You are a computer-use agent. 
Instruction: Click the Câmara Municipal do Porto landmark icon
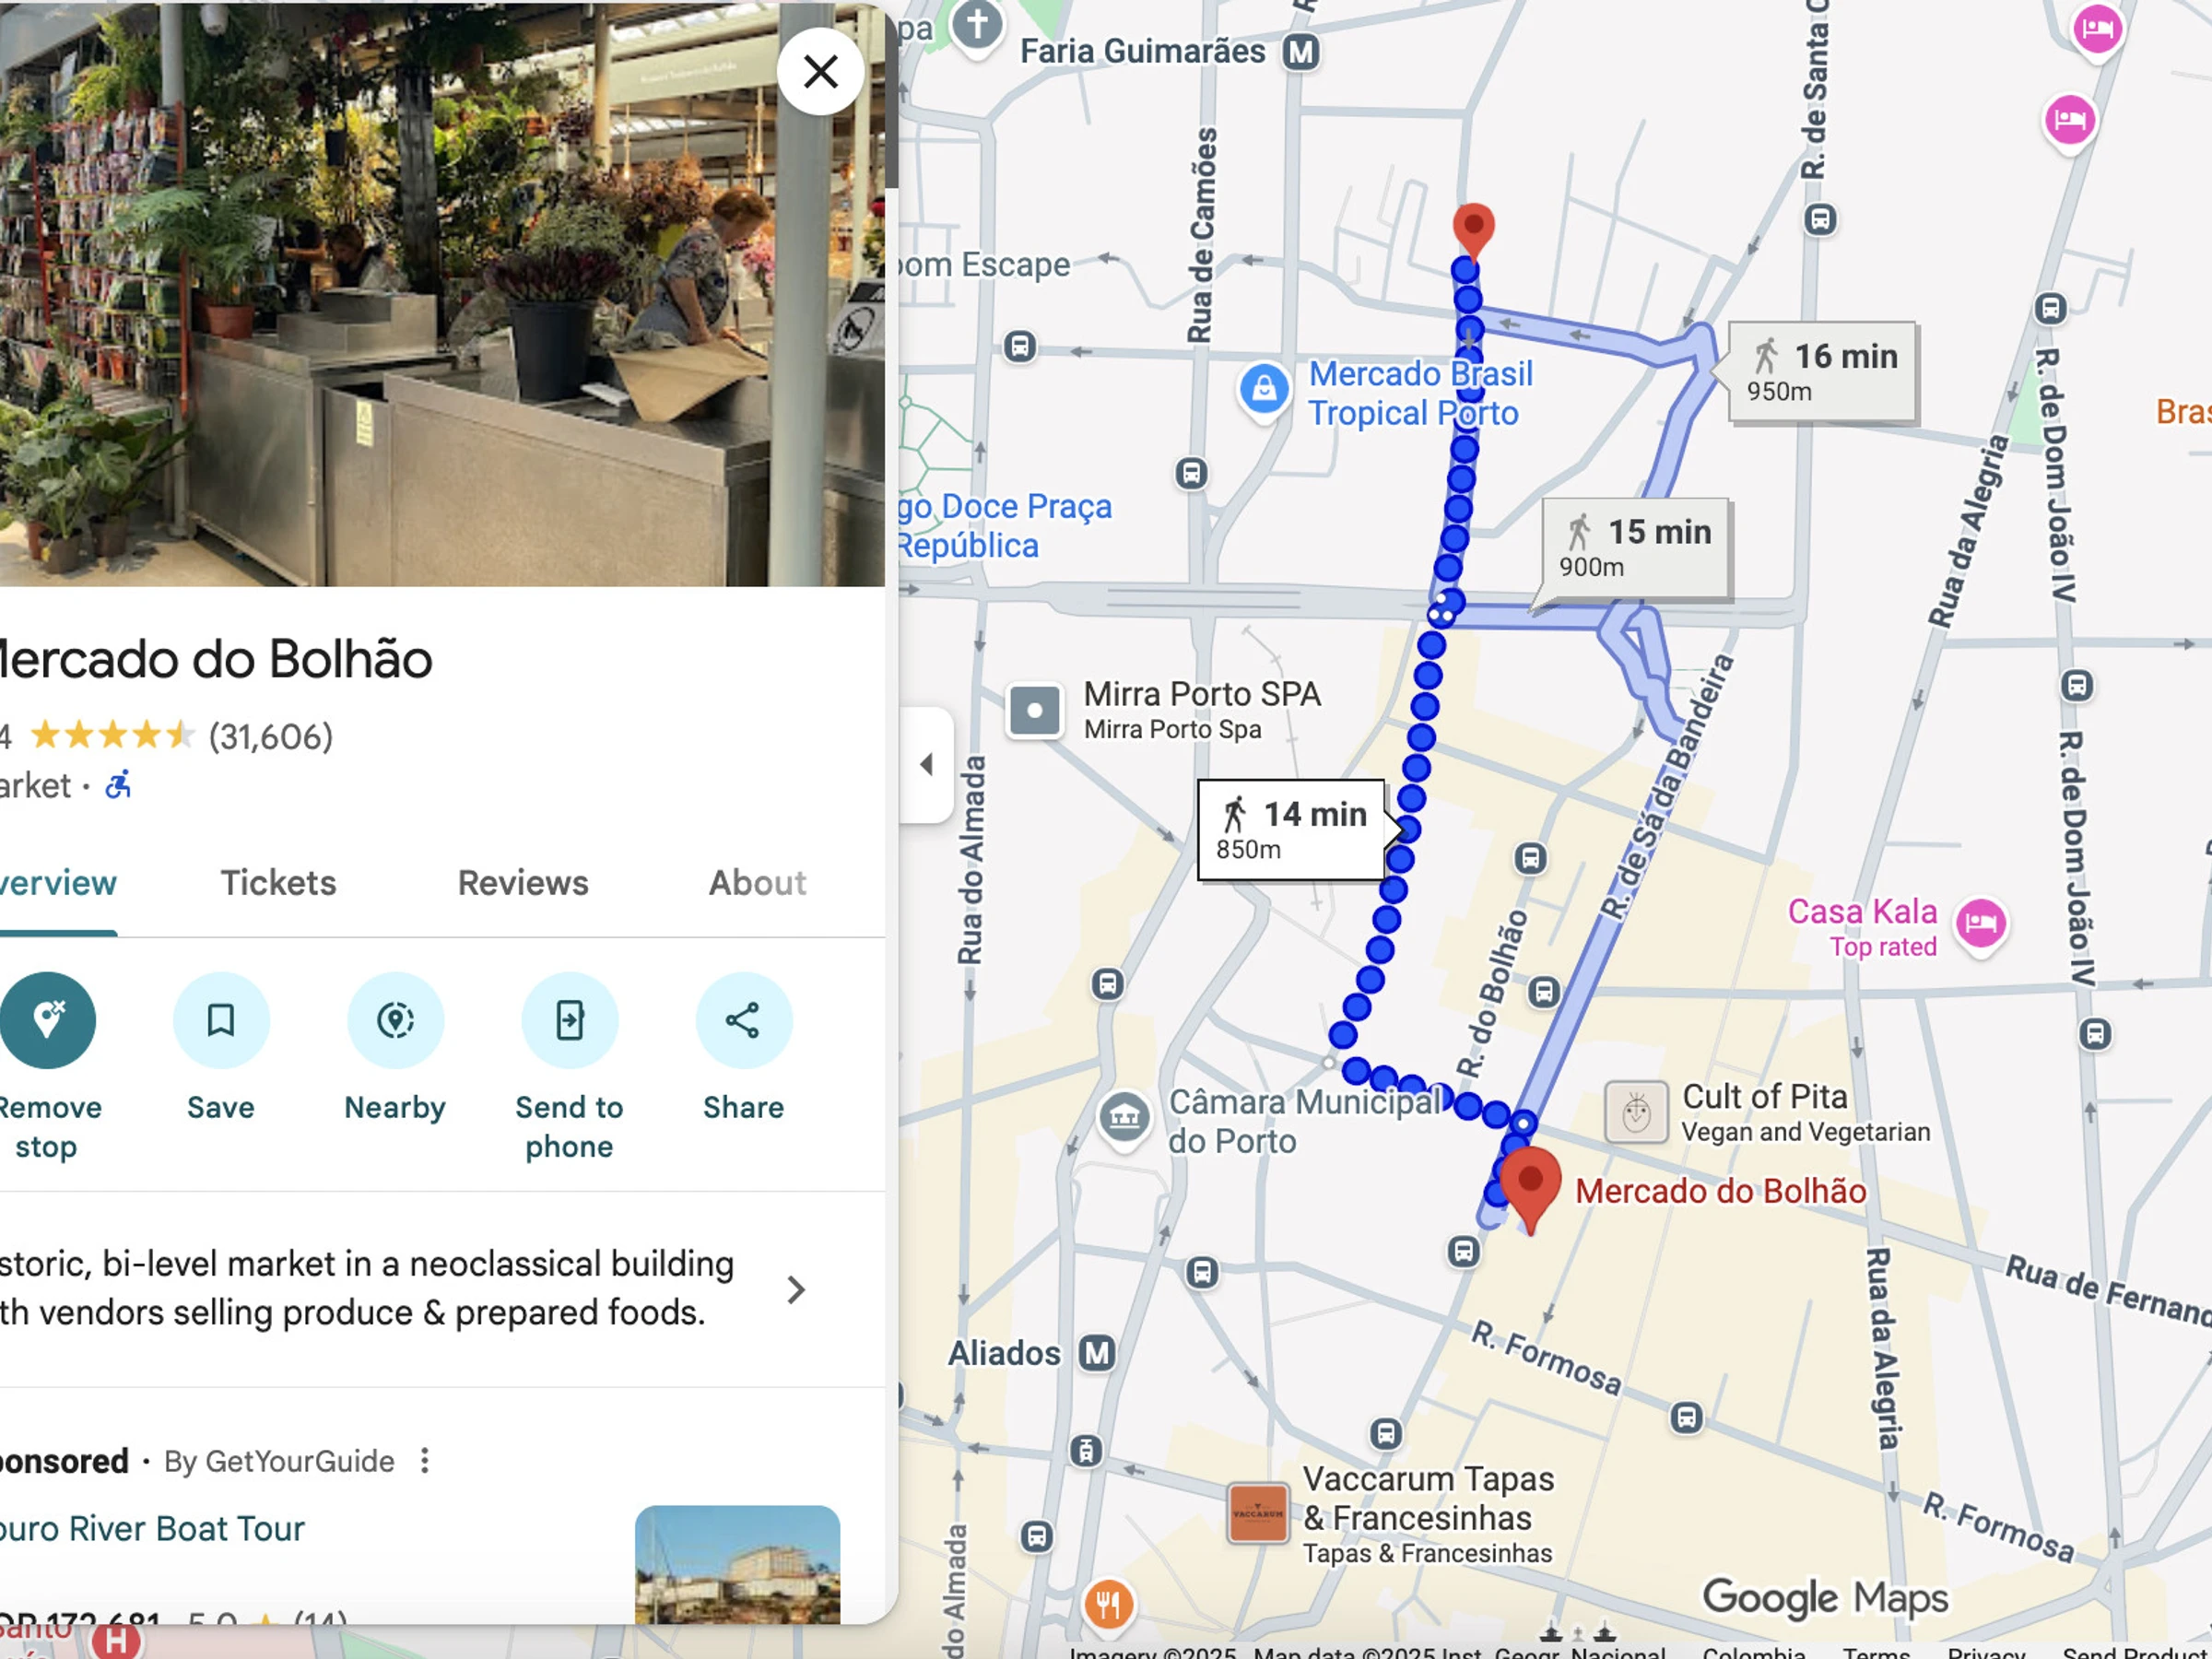coord(1124,1115)
